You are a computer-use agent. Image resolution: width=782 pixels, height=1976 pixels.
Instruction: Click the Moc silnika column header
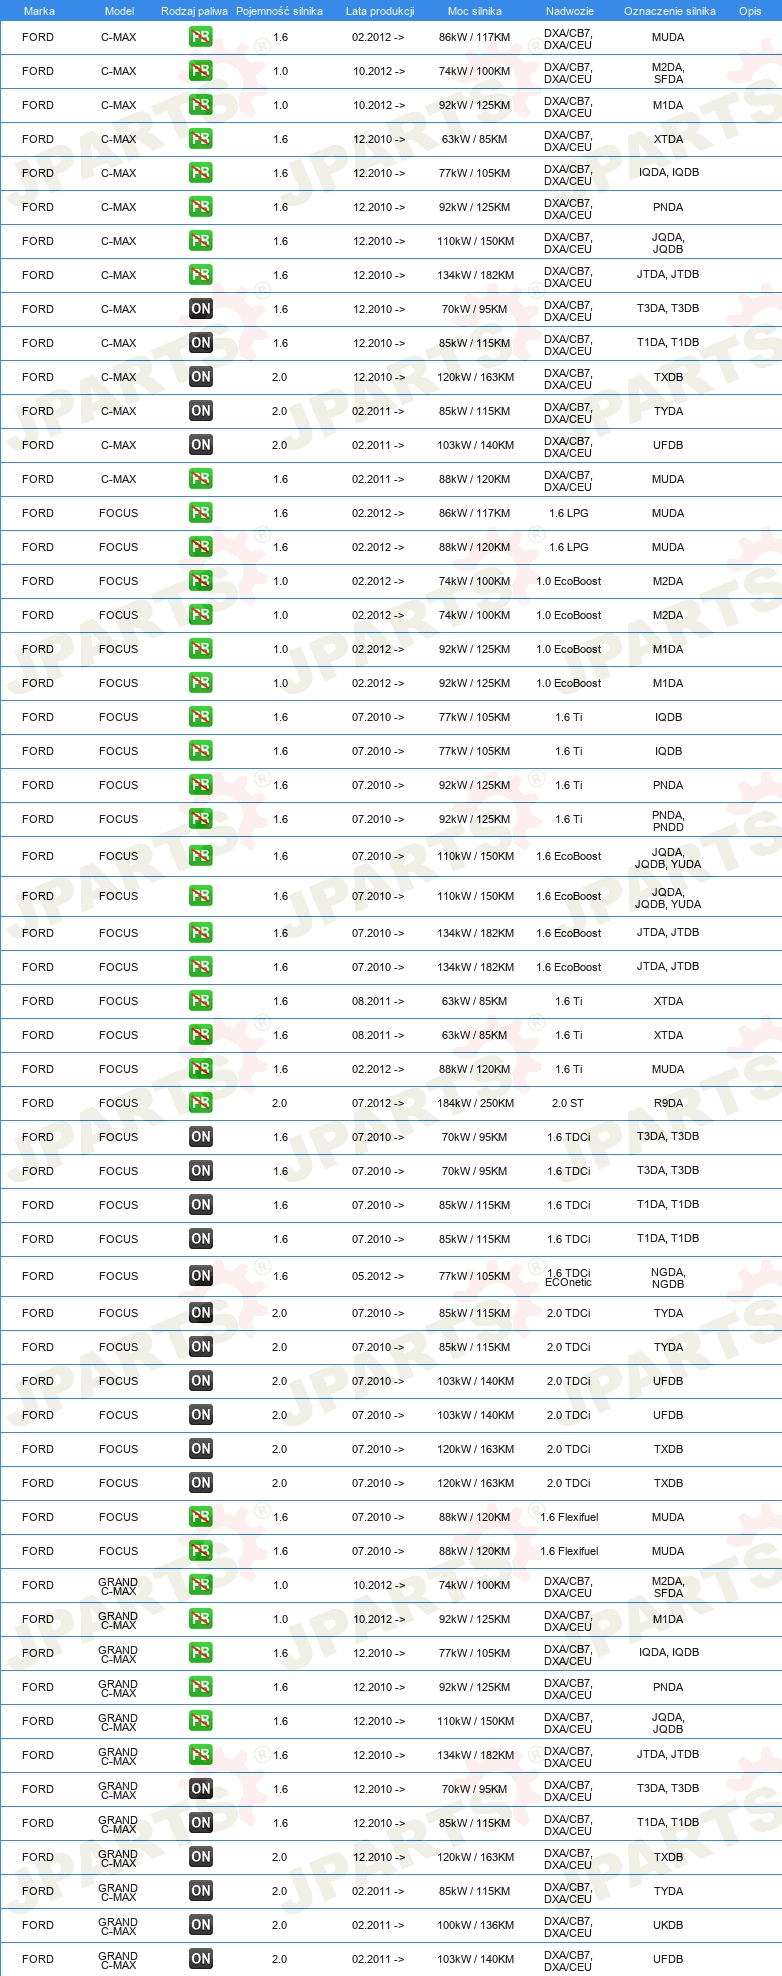[475, 11]
